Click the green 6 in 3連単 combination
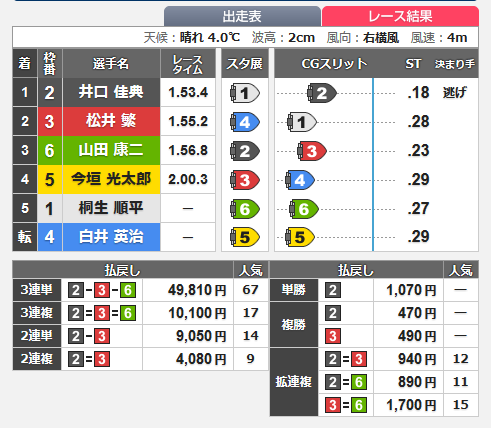Viewport: 491px width, 428px height. click(128, 290)
